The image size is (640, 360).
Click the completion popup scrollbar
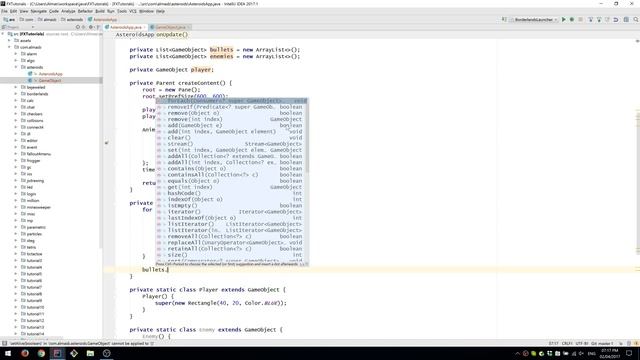click(x=307, y=136)
